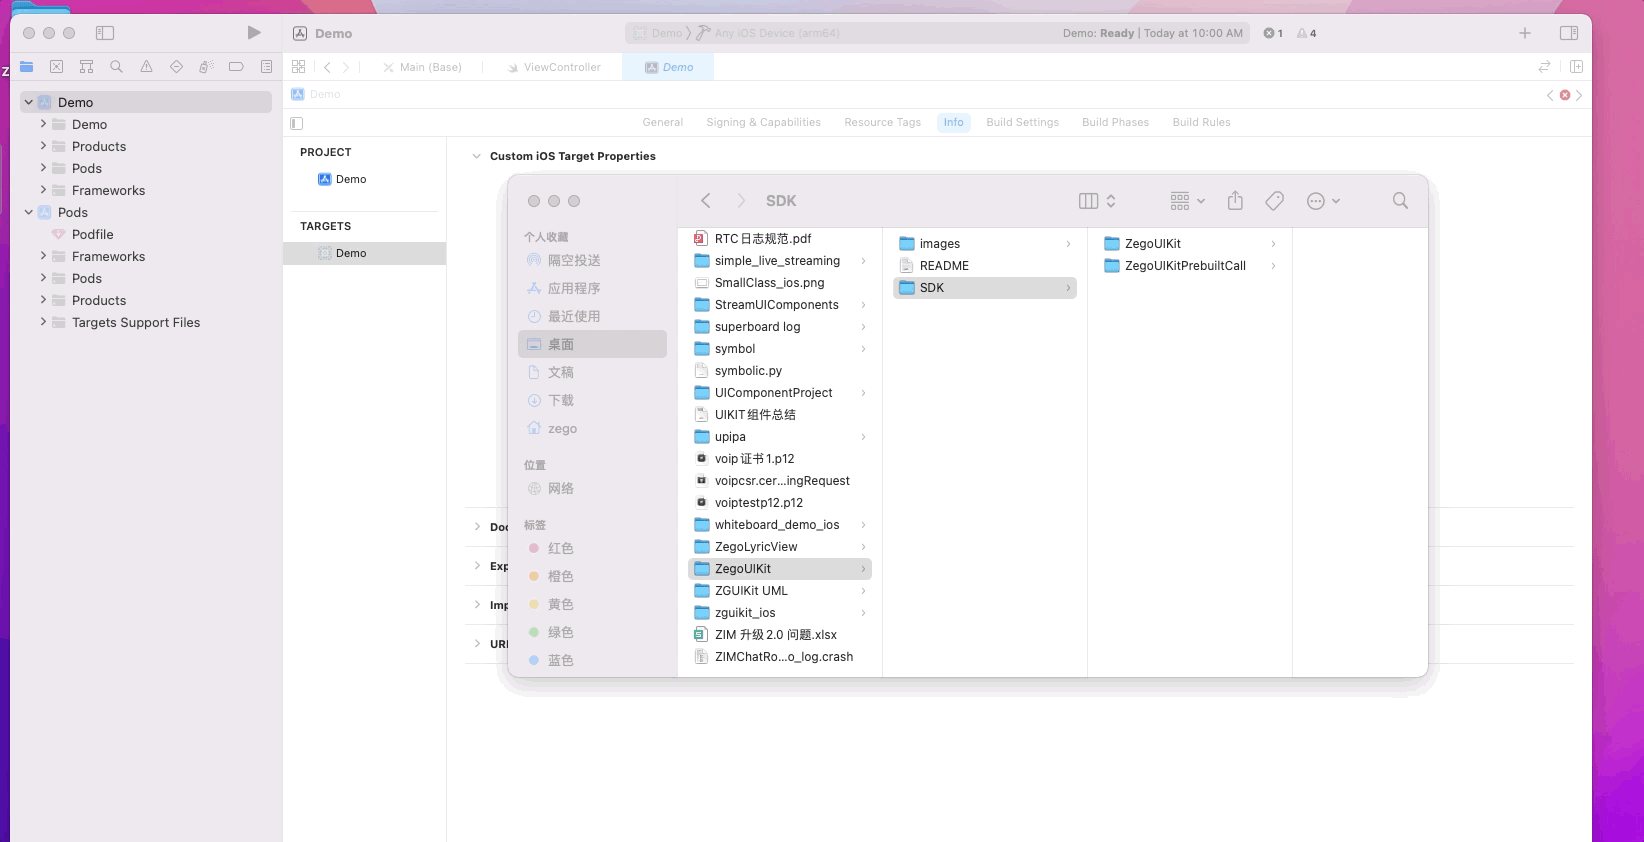Open the test navigator diamond icon

pyautogui.click(x=177, y=67)
